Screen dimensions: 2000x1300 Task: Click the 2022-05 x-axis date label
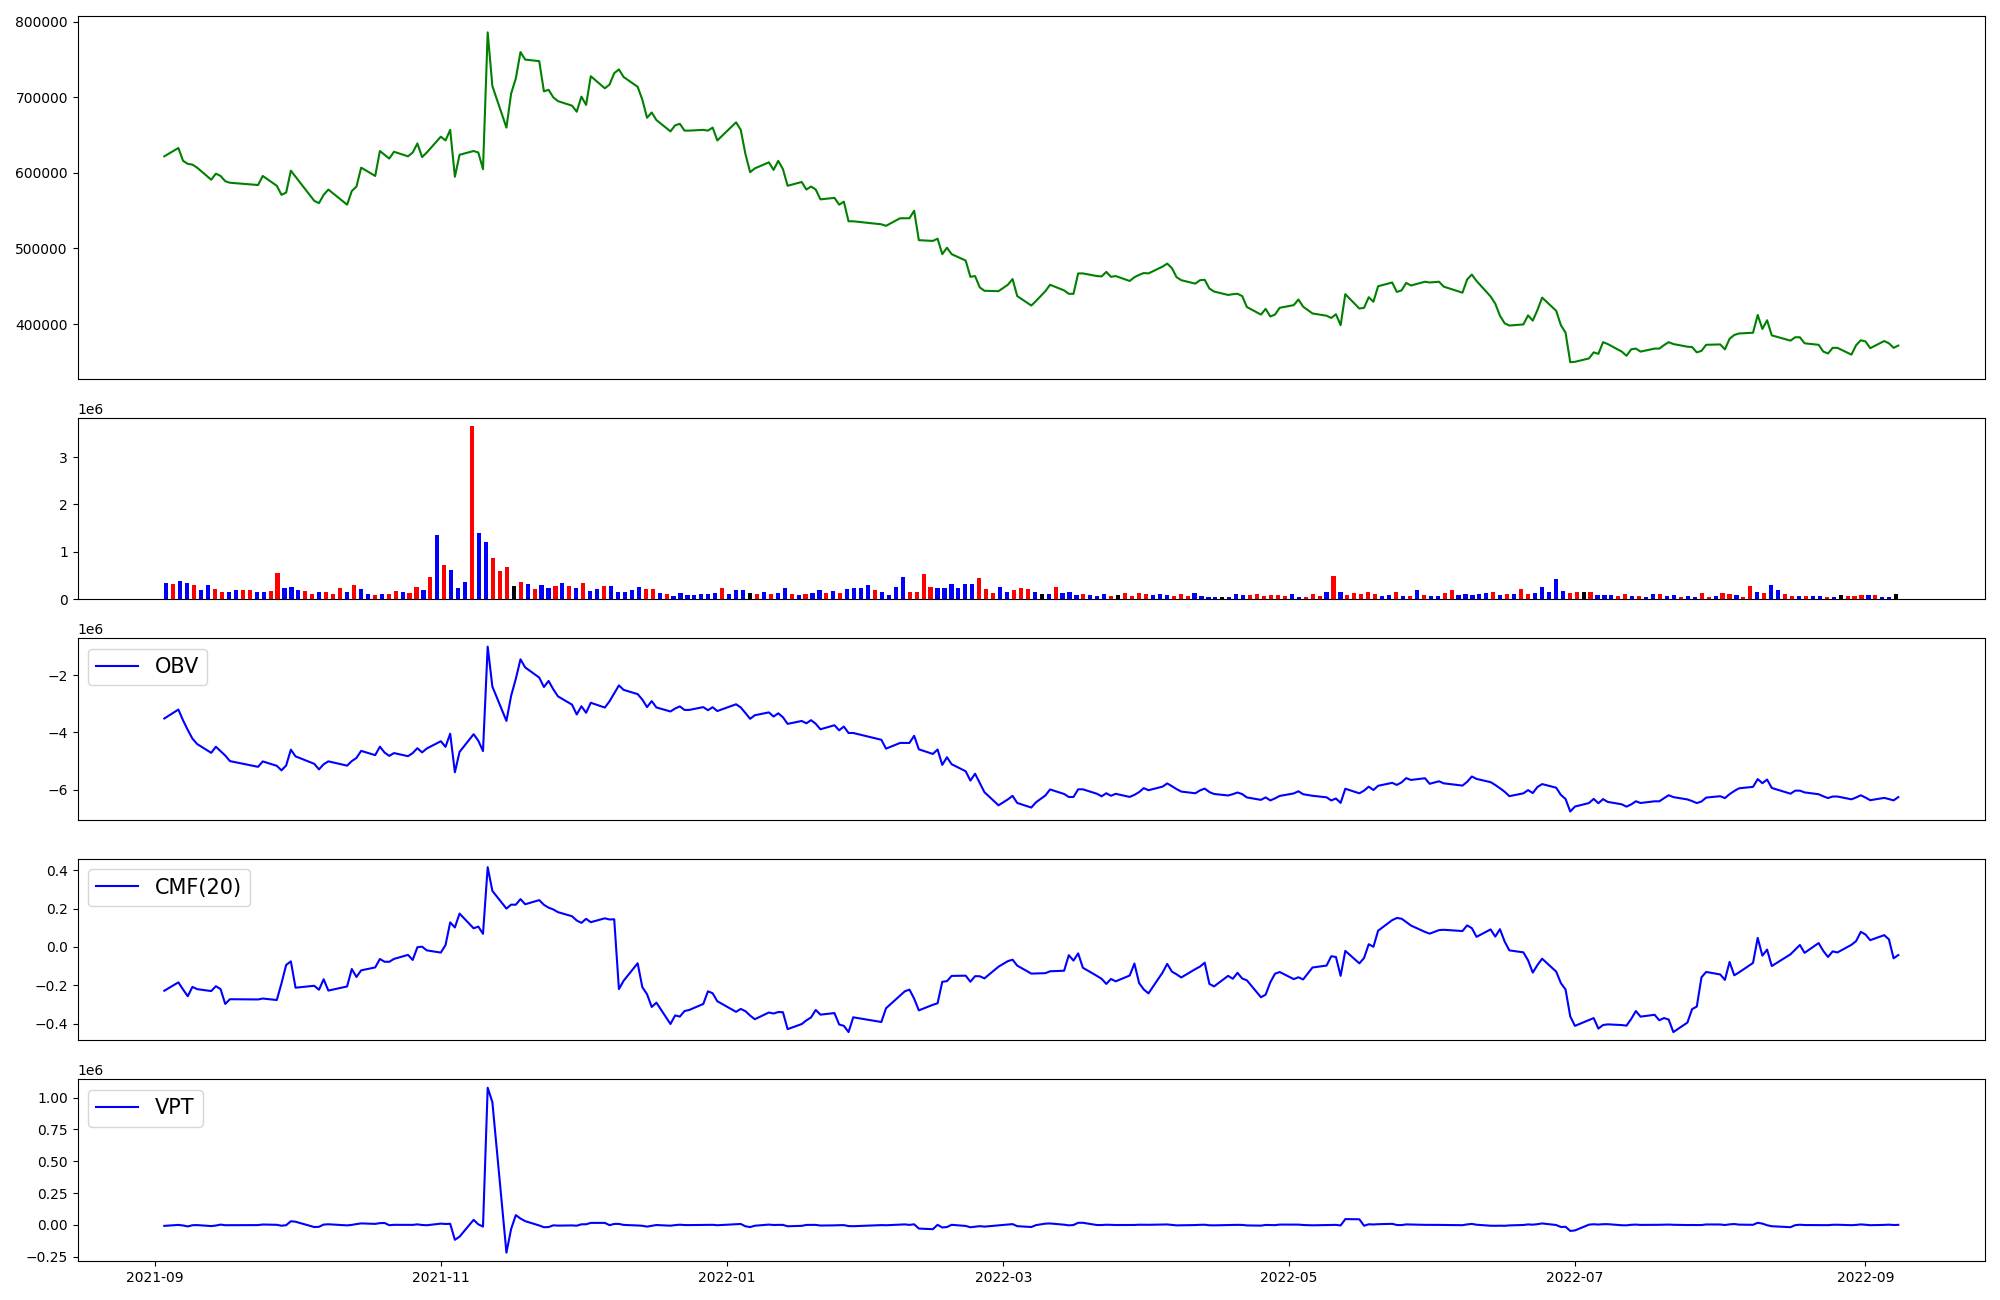pos(1289,1277)
